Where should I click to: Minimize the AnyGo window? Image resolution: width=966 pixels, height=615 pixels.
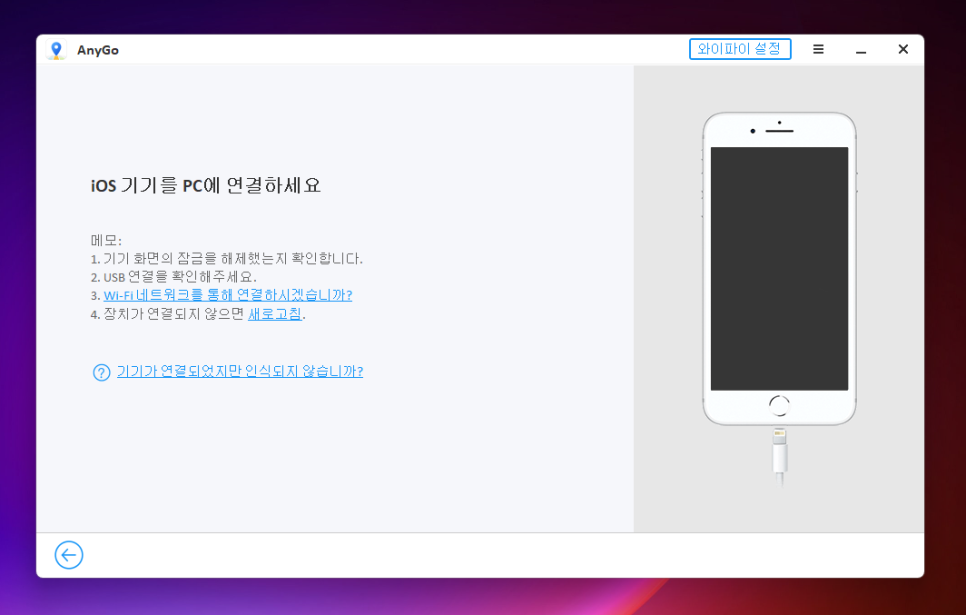click(x=861, y=50)
